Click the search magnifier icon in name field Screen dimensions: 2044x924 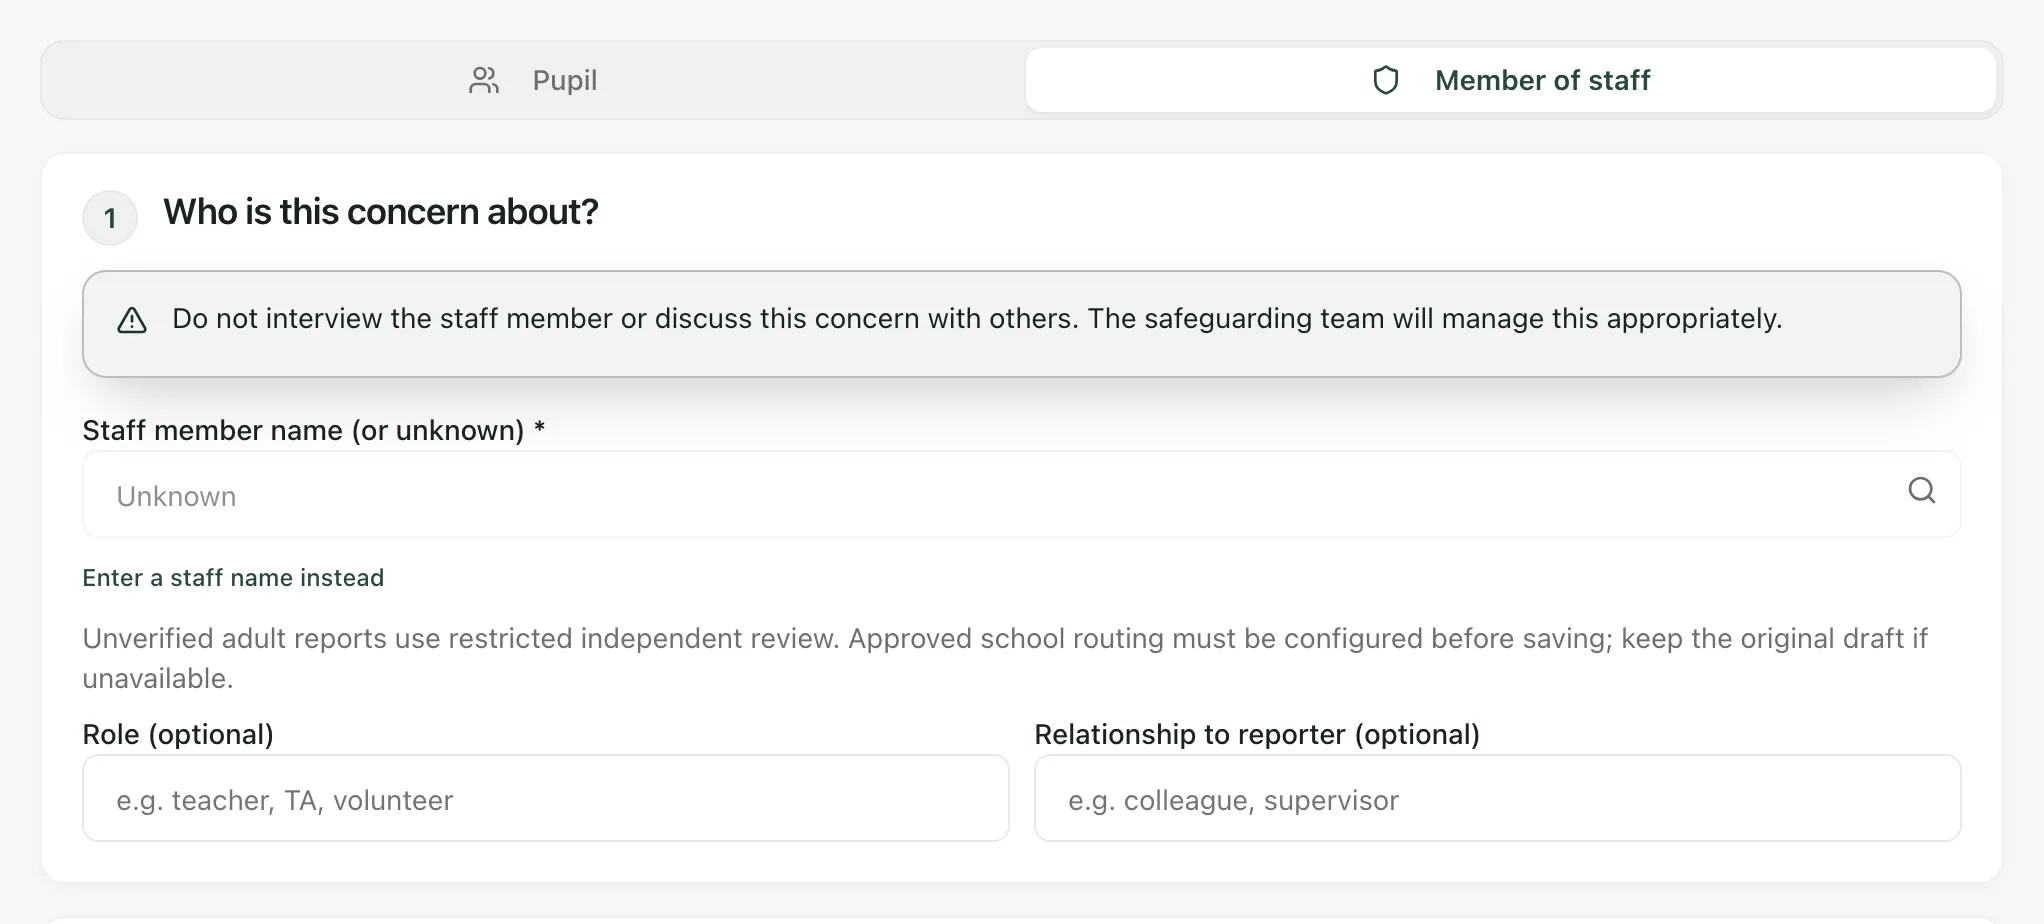[x=1921, y=490]
